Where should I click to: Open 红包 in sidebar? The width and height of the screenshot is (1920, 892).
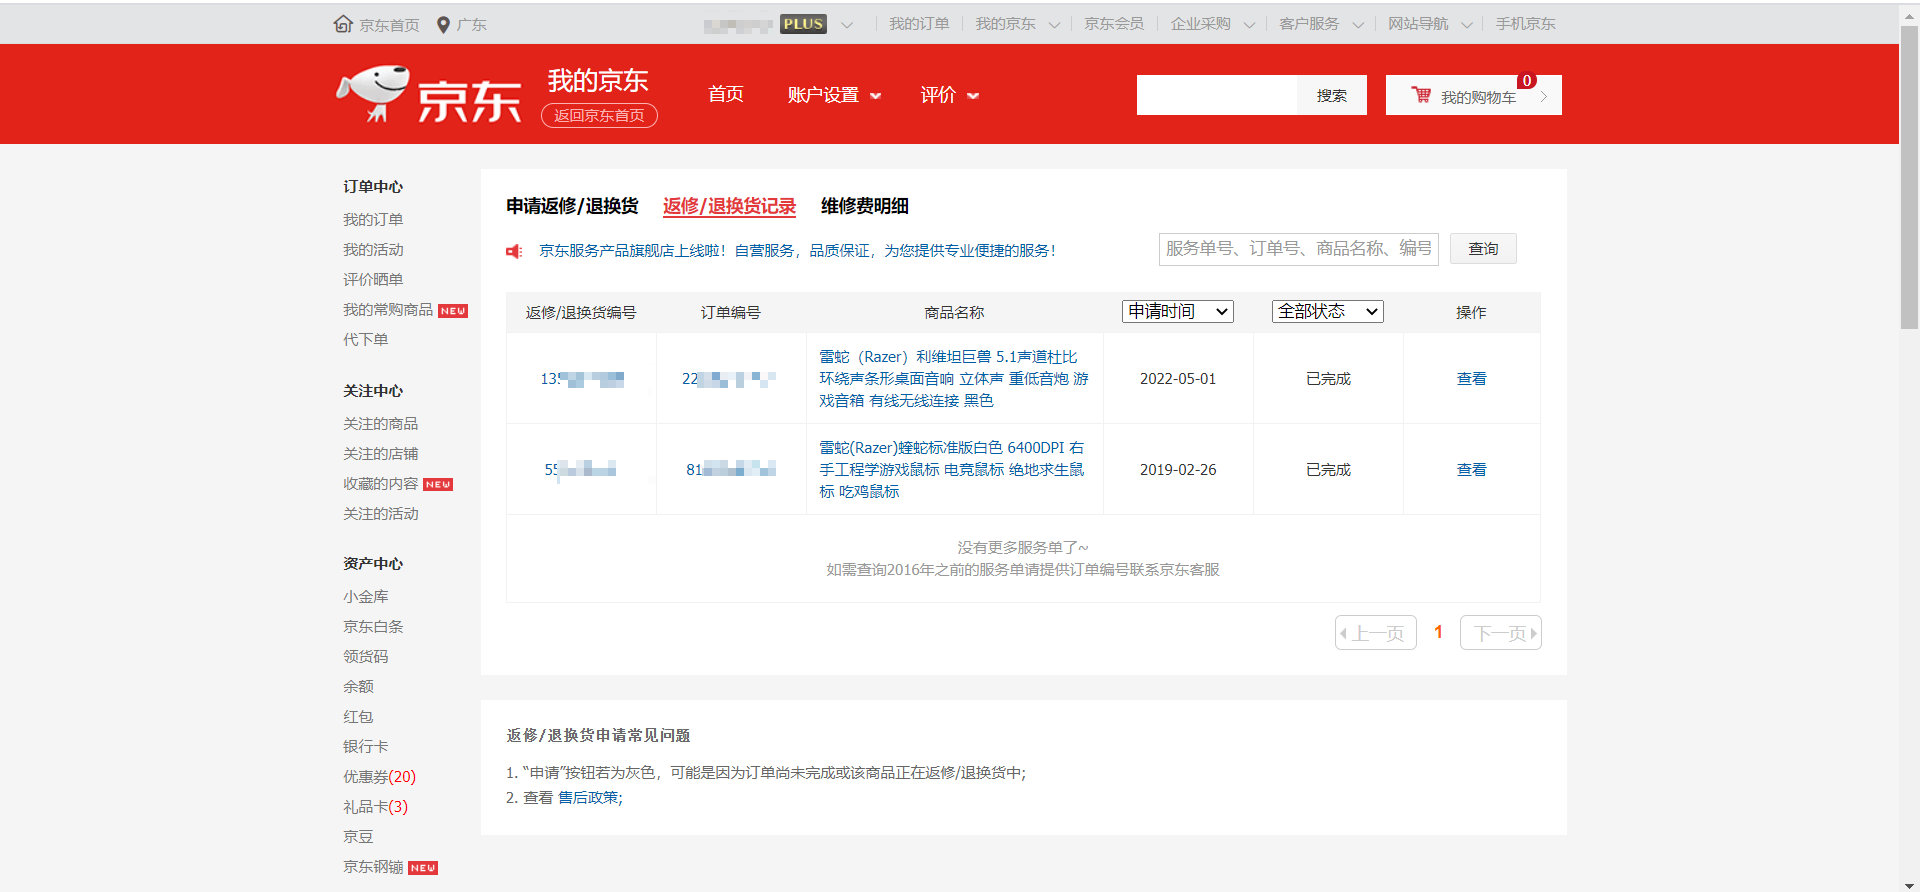358,717
